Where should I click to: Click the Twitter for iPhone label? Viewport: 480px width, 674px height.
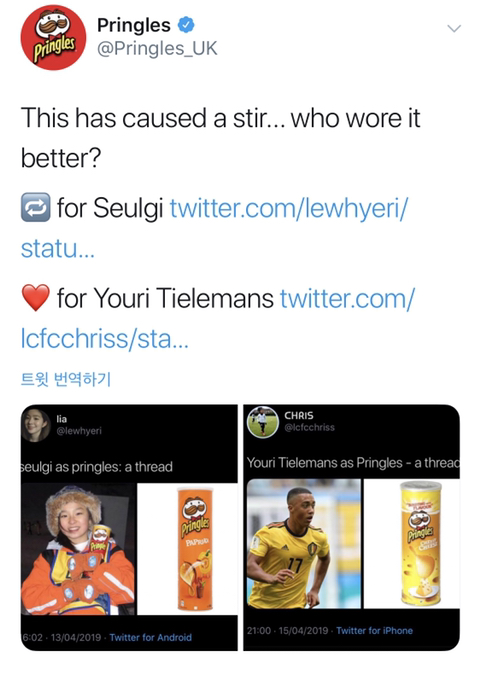point(374,631)
